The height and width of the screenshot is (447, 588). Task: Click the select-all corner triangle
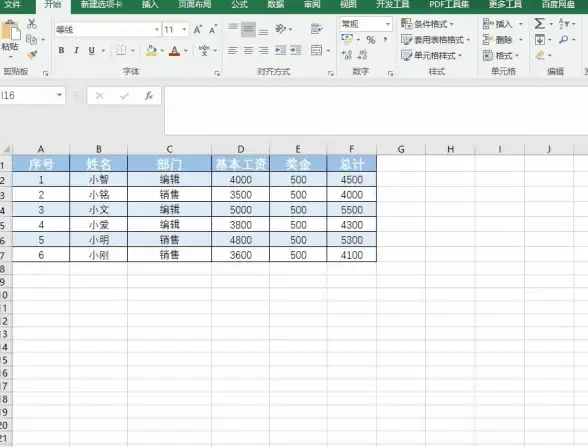[7, 149]
